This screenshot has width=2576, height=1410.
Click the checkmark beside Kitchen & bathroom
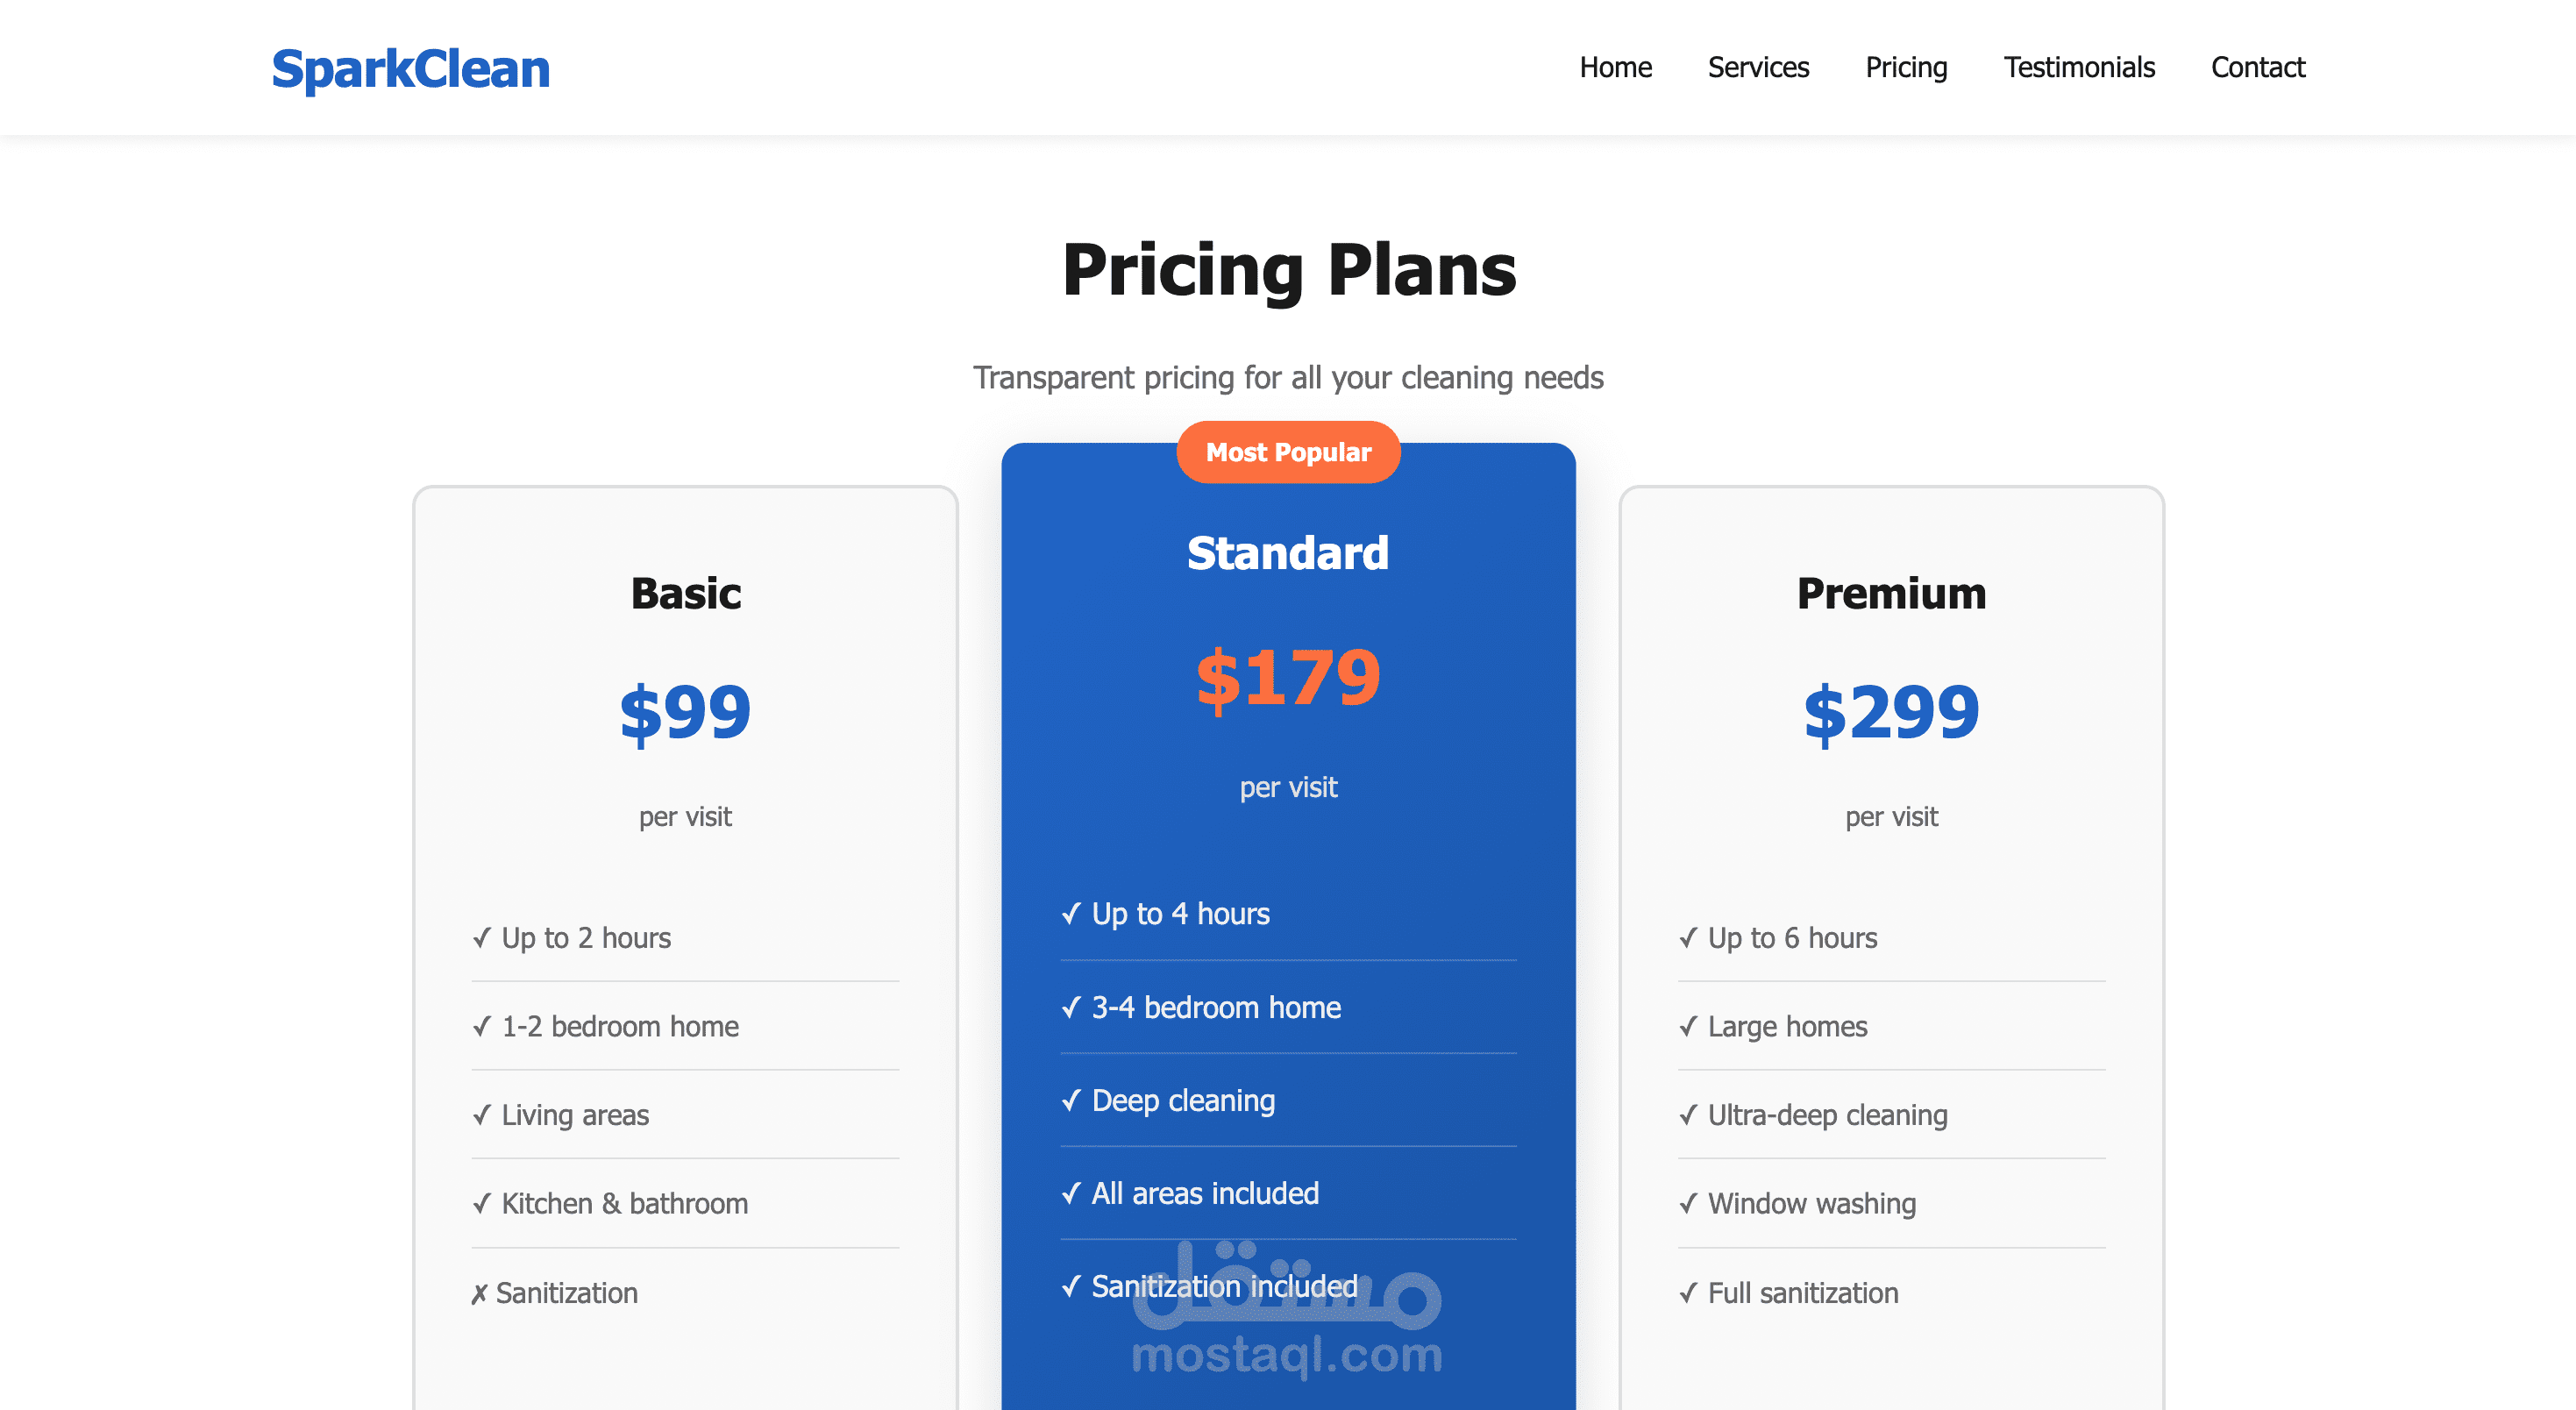(482, 1203)
